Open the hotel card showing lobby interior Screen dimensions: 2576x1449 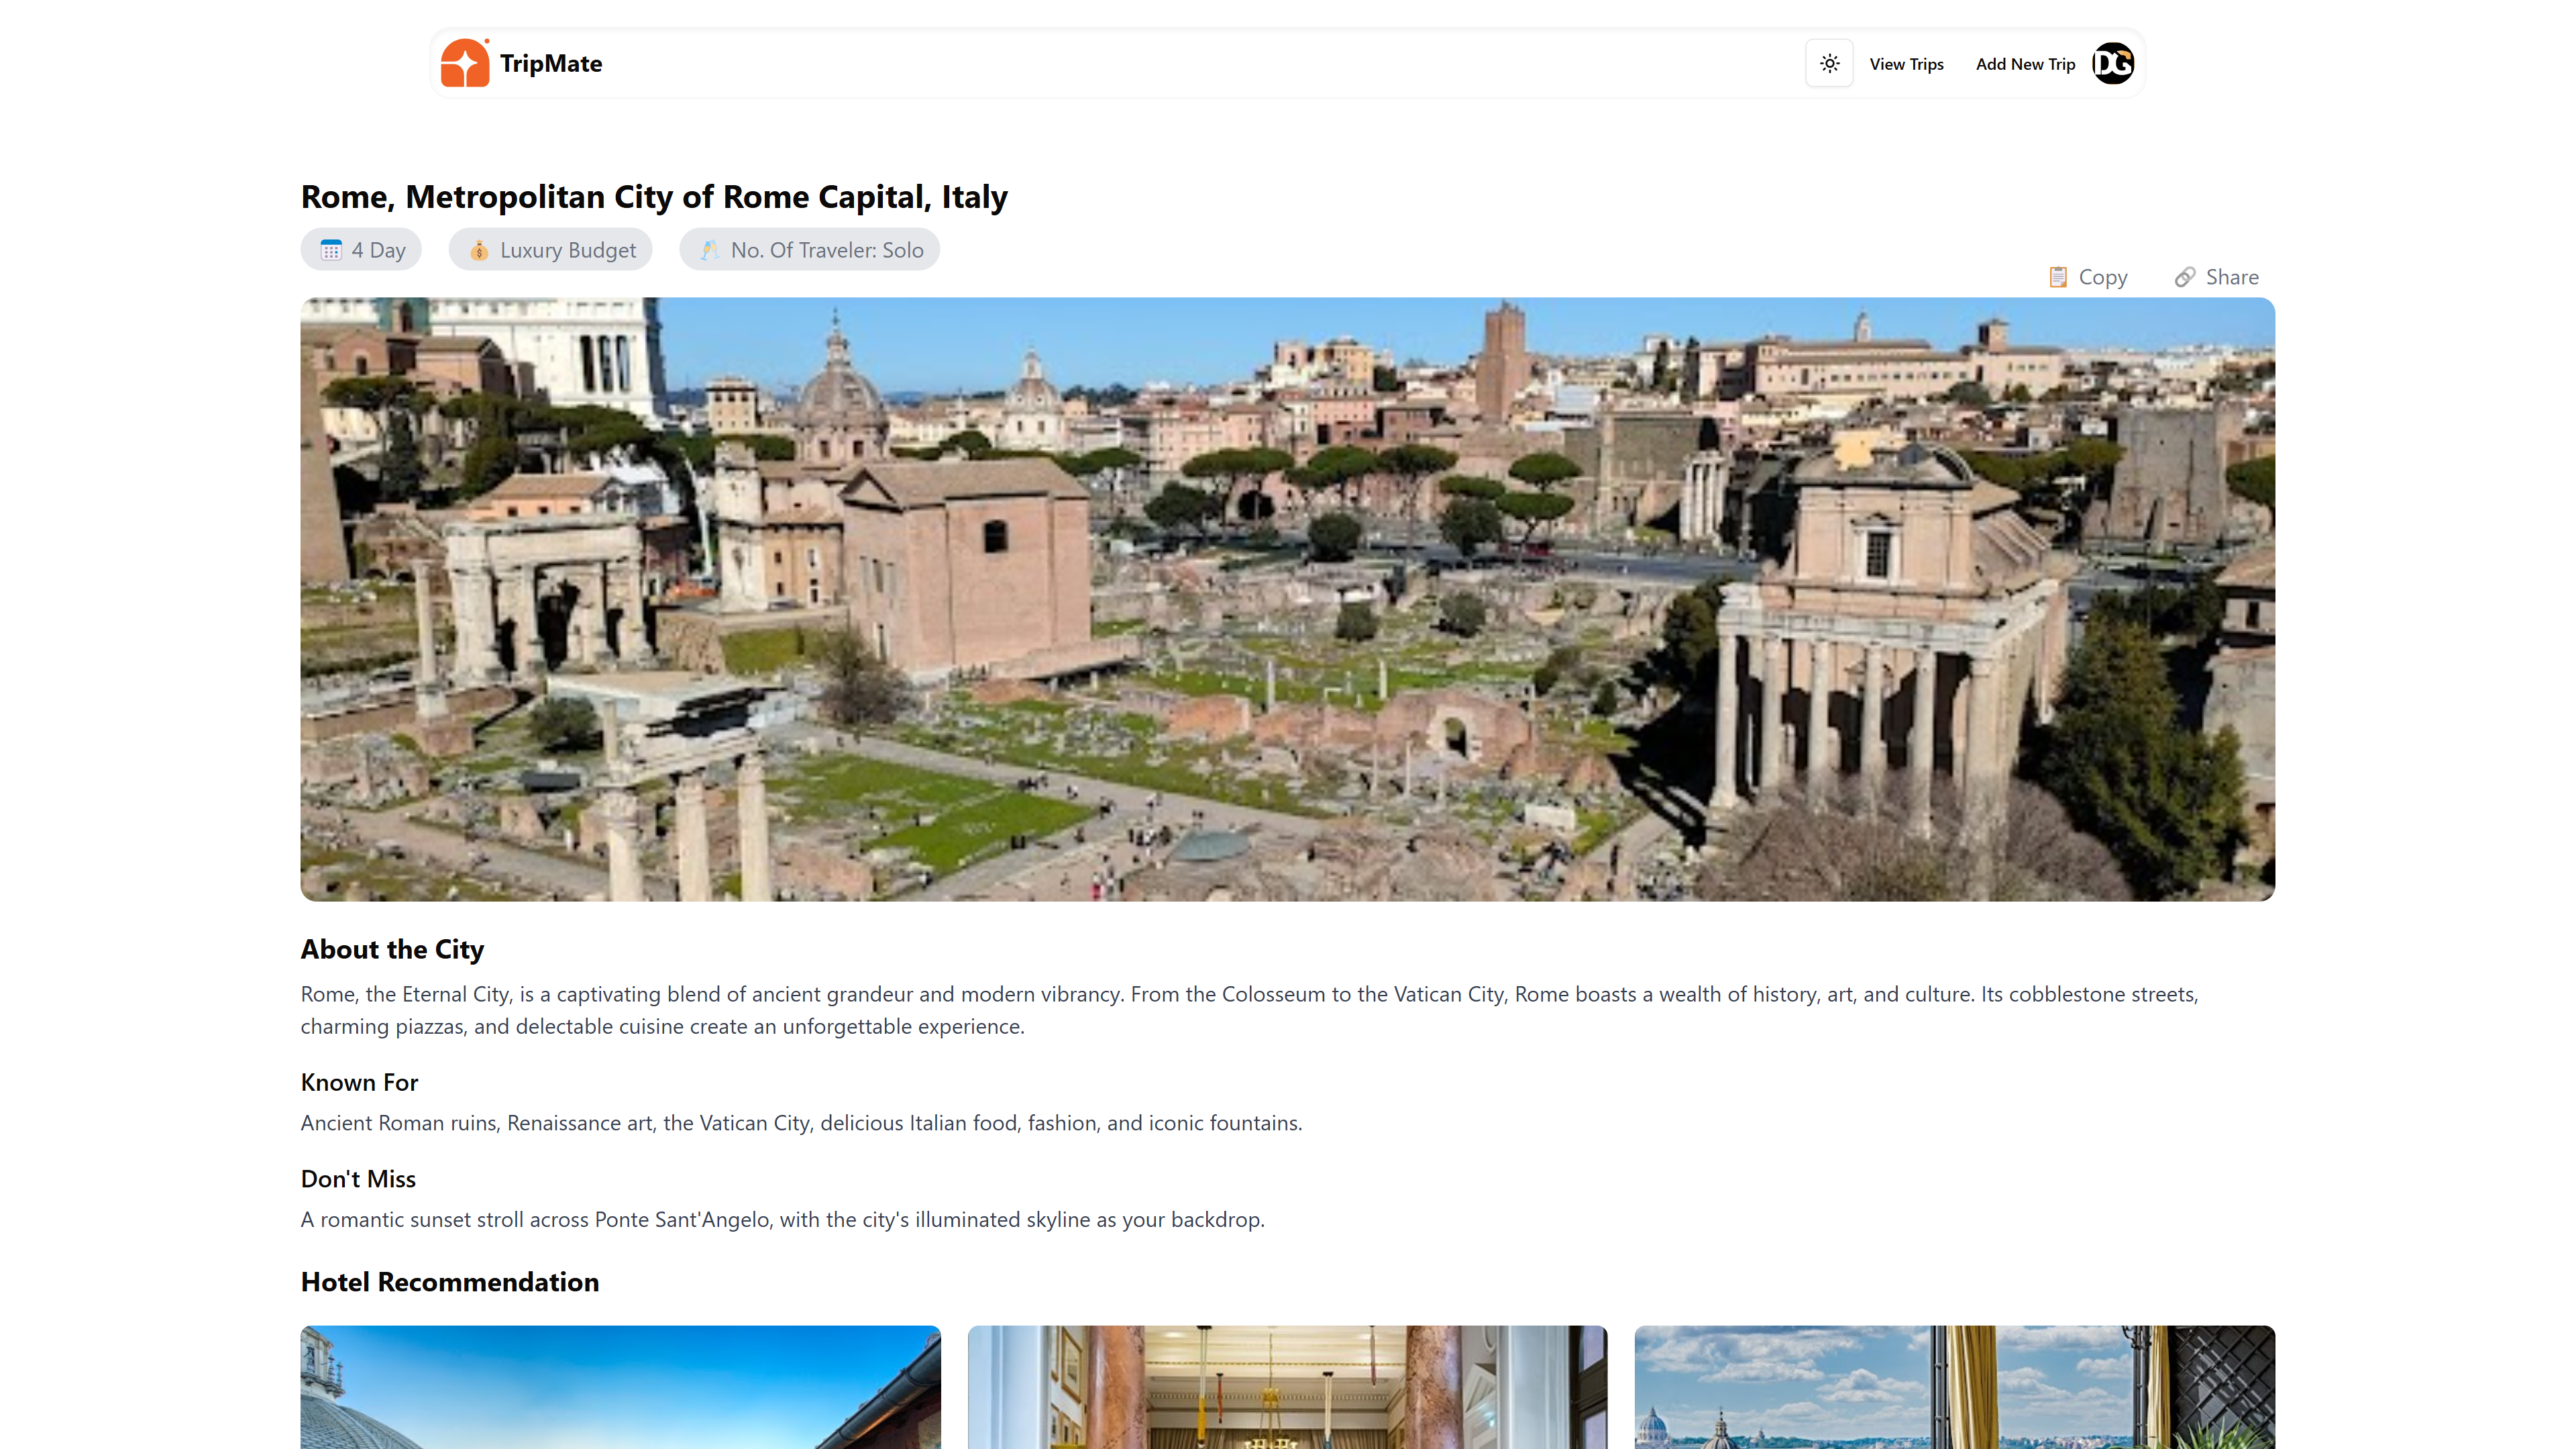pyautogui.click(x=1288, y=1387)
